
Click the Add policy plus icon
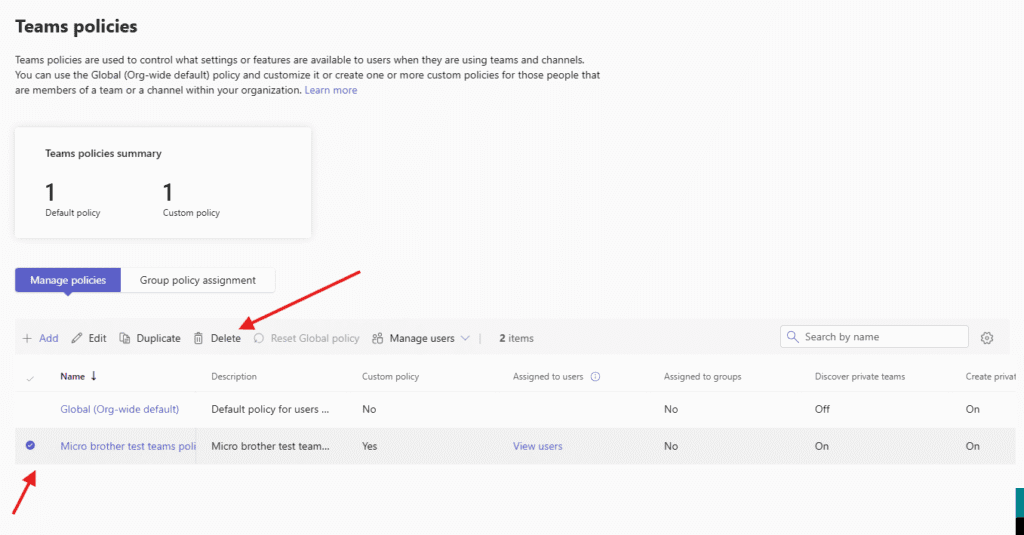tap(27, 339)
